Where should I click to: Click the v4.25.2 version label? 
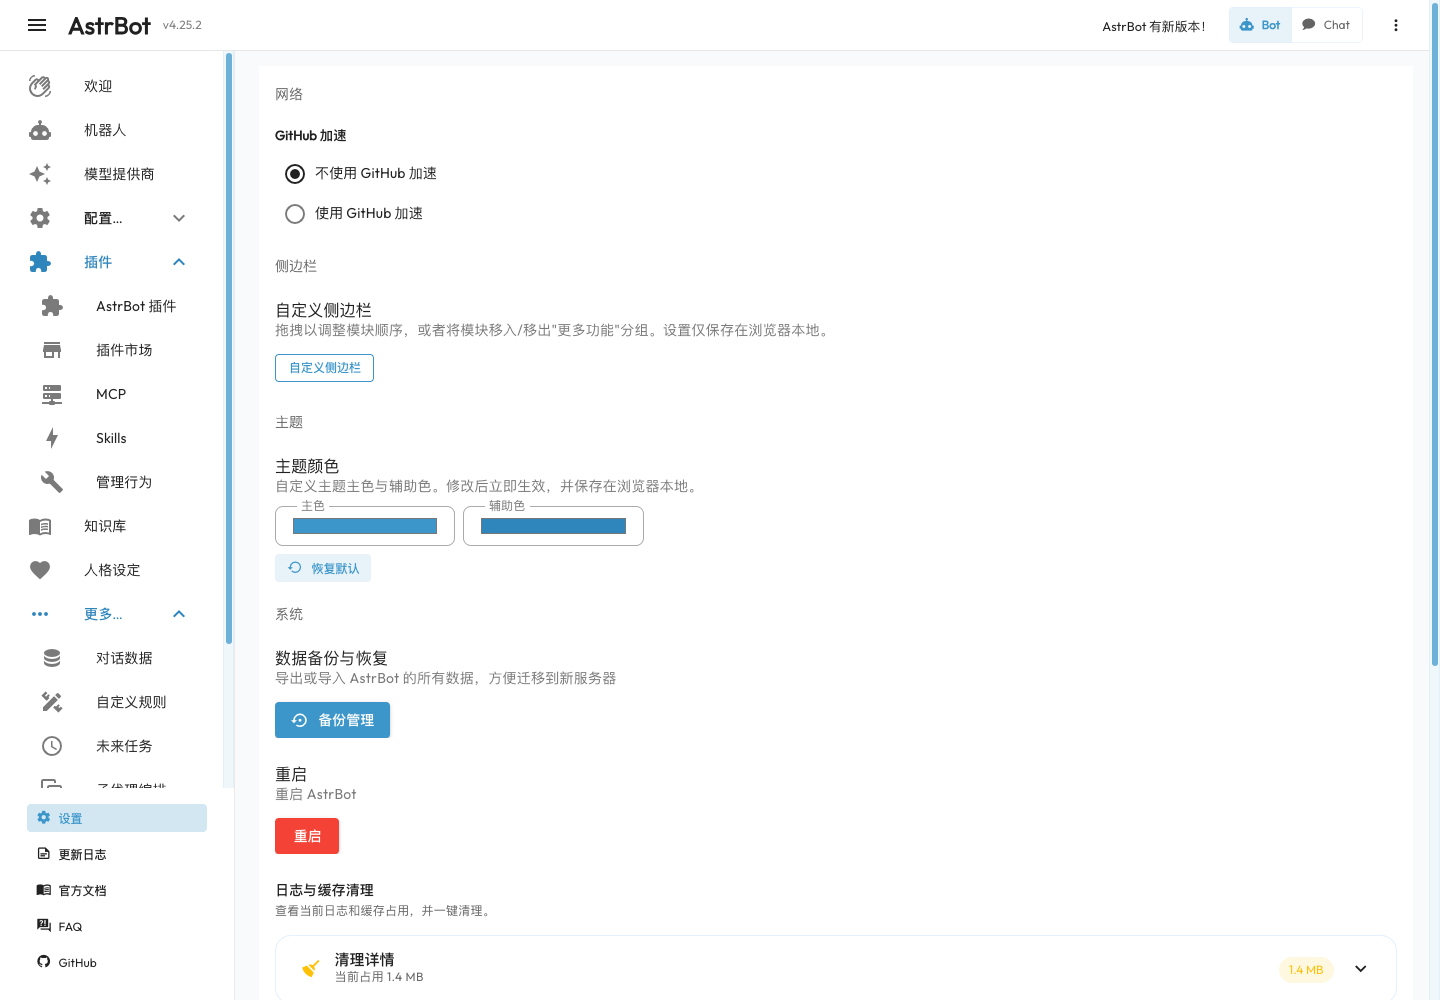click(x=182, y=25)
